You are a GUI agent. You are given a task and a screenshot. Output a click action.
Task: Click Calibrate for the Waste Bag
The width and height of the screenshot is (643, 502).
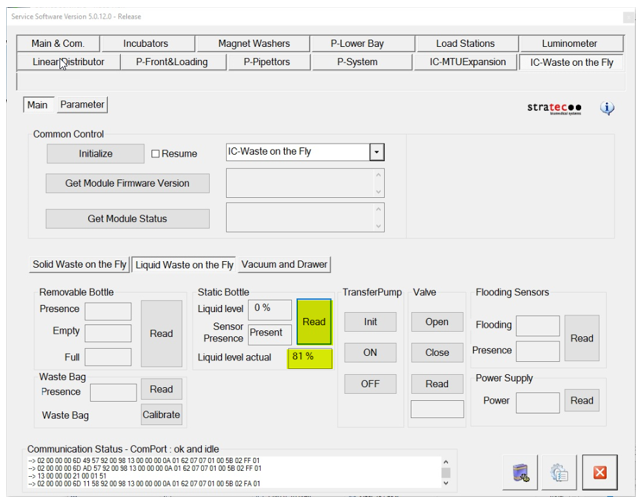tap(161, 414)
